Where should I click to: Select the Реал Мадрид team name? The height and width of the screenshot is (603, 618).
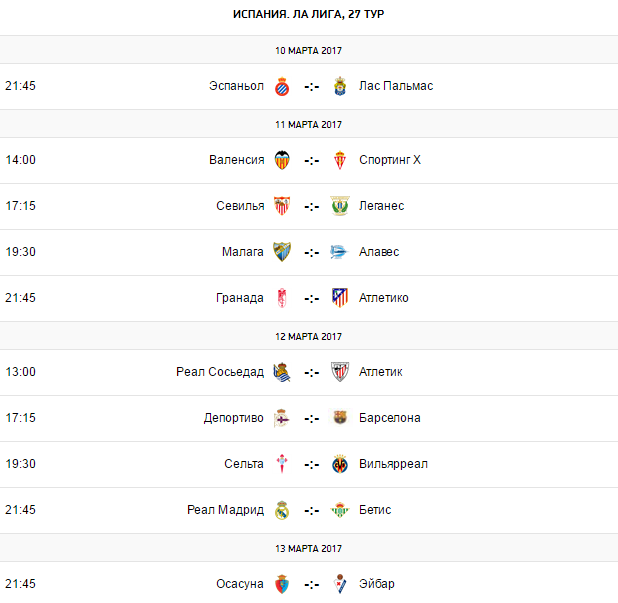pos(226,510)
